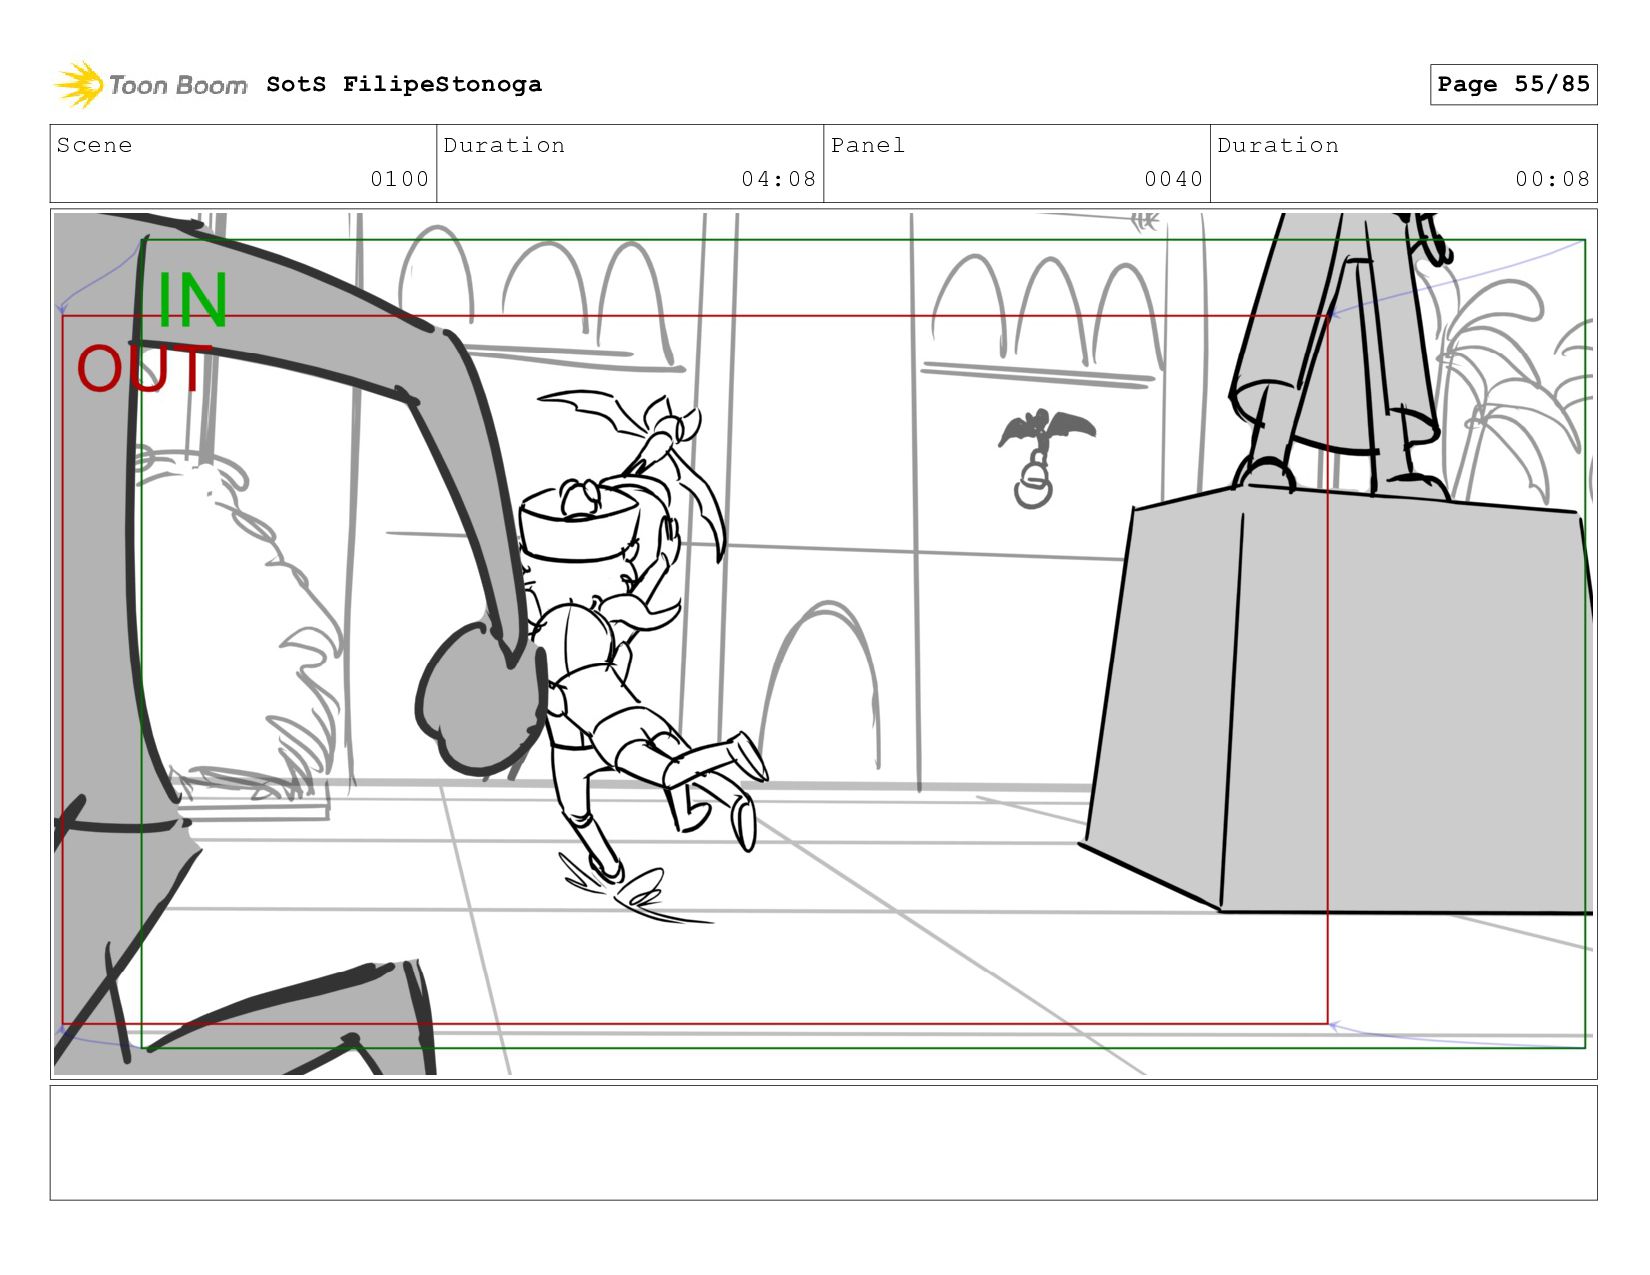Click the 'Panel' header label
This screenshot has height=1275, width=1650.
point(868,145)
